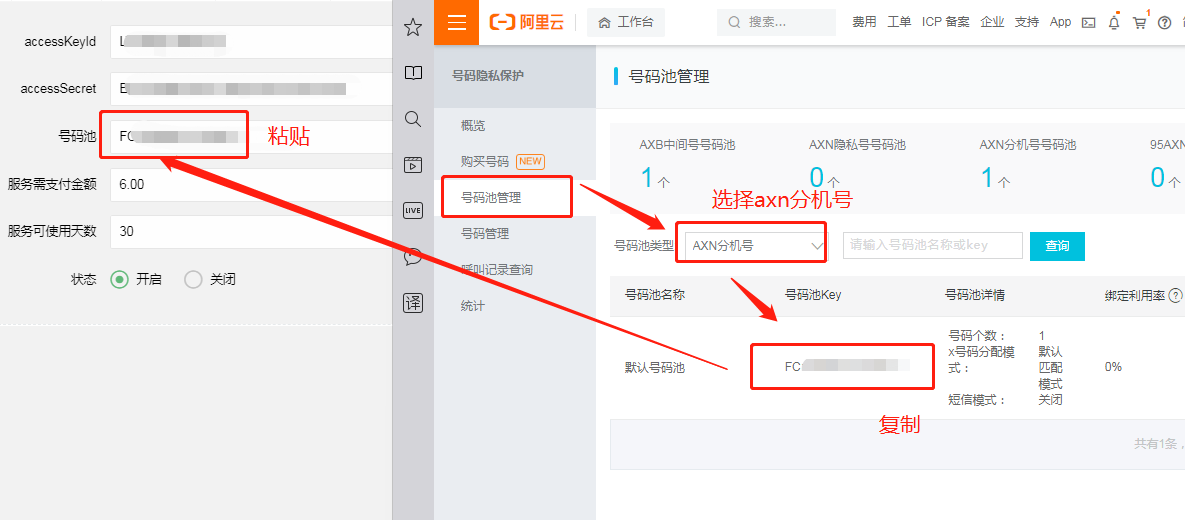Click the favorites star sidebar icon
This screenshot has height=520, width=1185.
(x=413, y=28)
